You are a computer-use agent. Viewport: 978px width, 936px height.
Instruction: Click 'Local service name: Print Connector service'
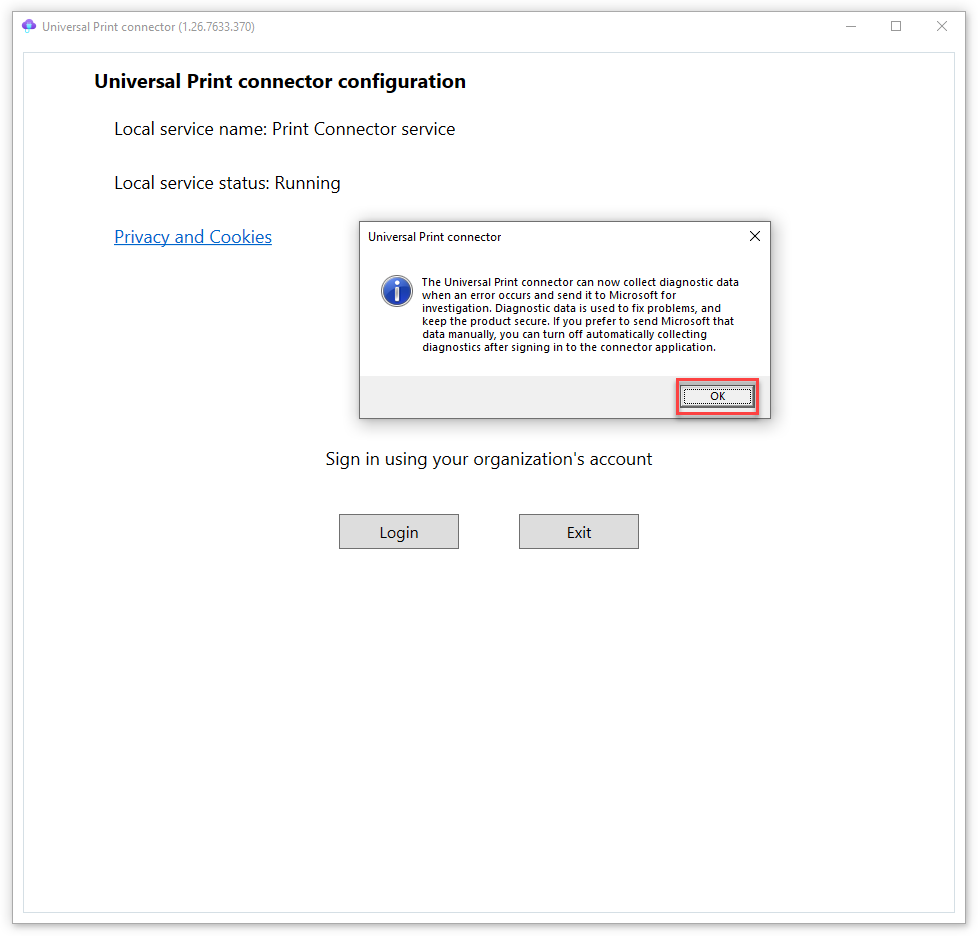[284, 128]
